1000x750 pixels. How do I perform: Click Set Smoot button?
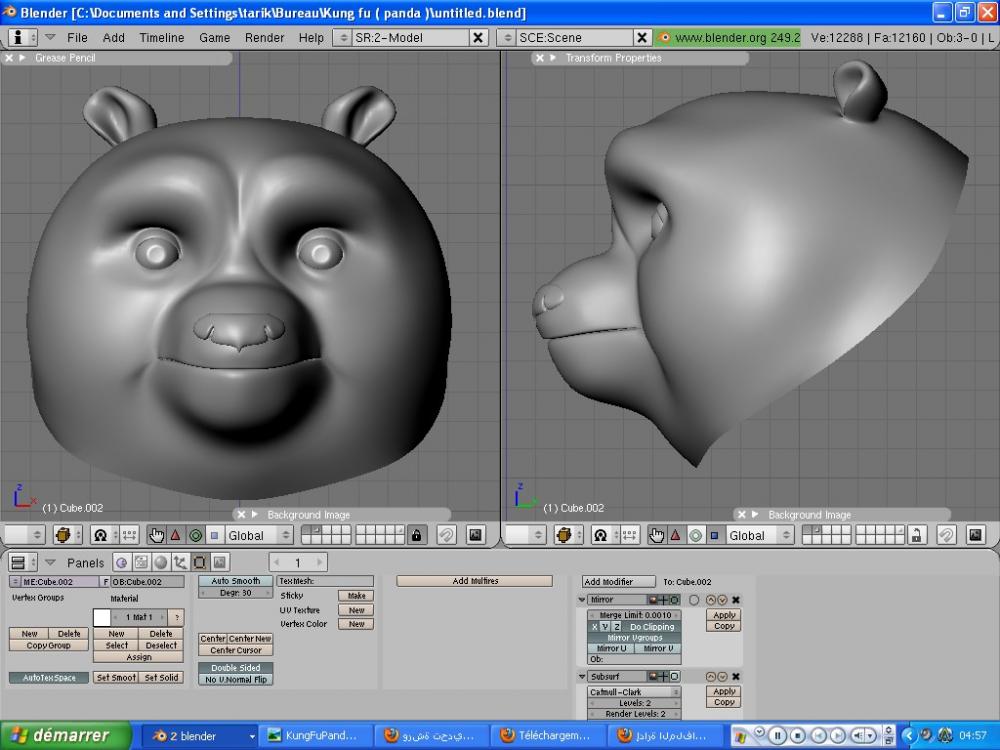coord(116,677)
